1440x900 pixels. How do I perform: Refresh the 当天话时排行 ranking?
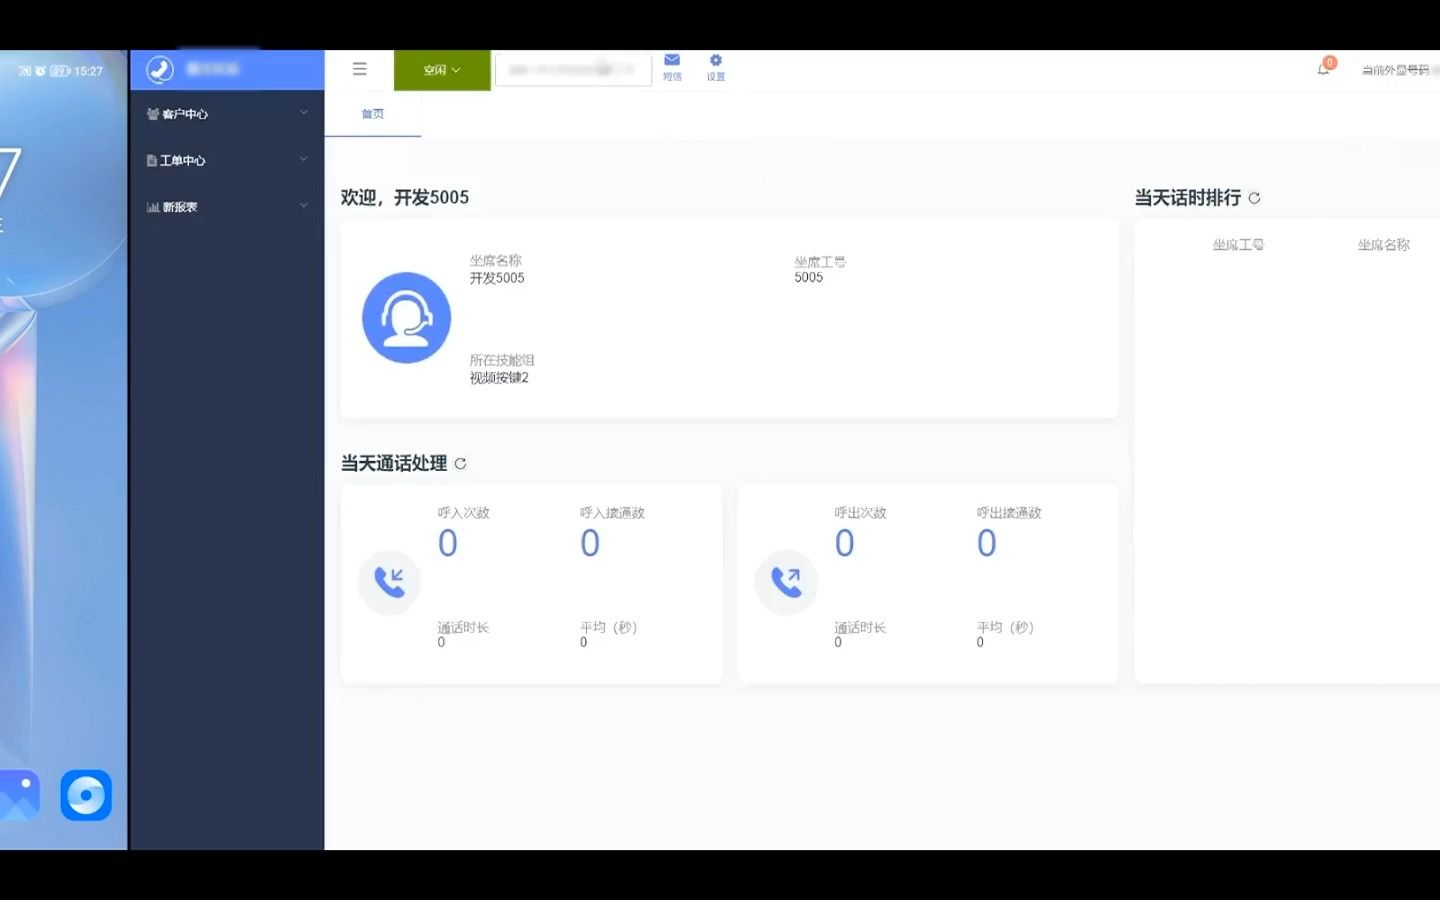(x=1254, y=198)
